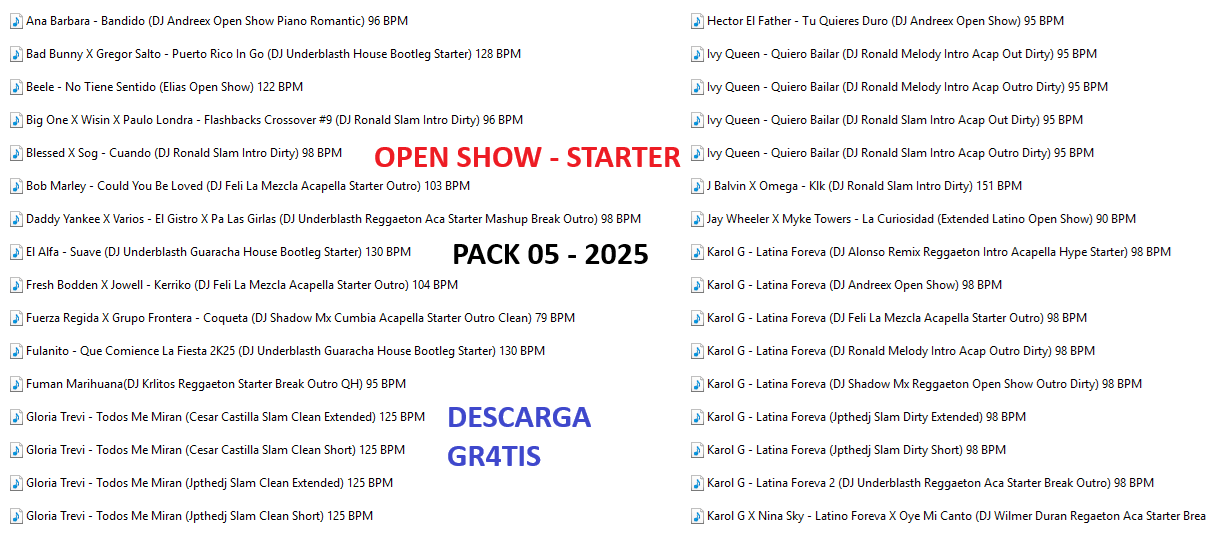Select file name Karol G Latina Foreva DJ Feli La Mezcla
This screenshot has width=1206, height=535.
tap(897, 318)
